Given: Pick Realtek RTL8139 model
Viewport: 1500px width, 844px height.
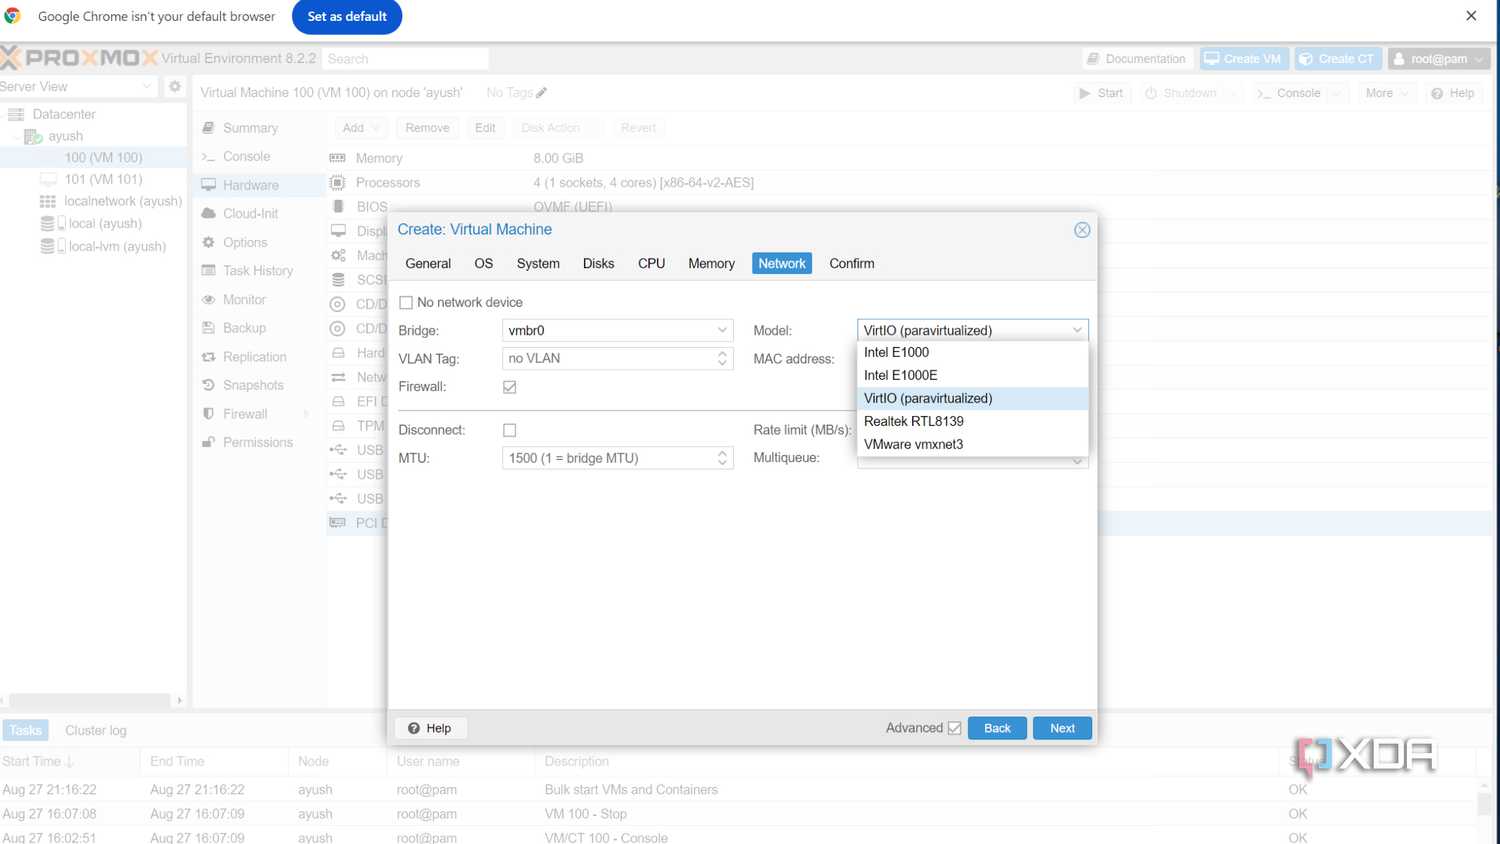Looking at the screenshot, I should pos(972,421).
